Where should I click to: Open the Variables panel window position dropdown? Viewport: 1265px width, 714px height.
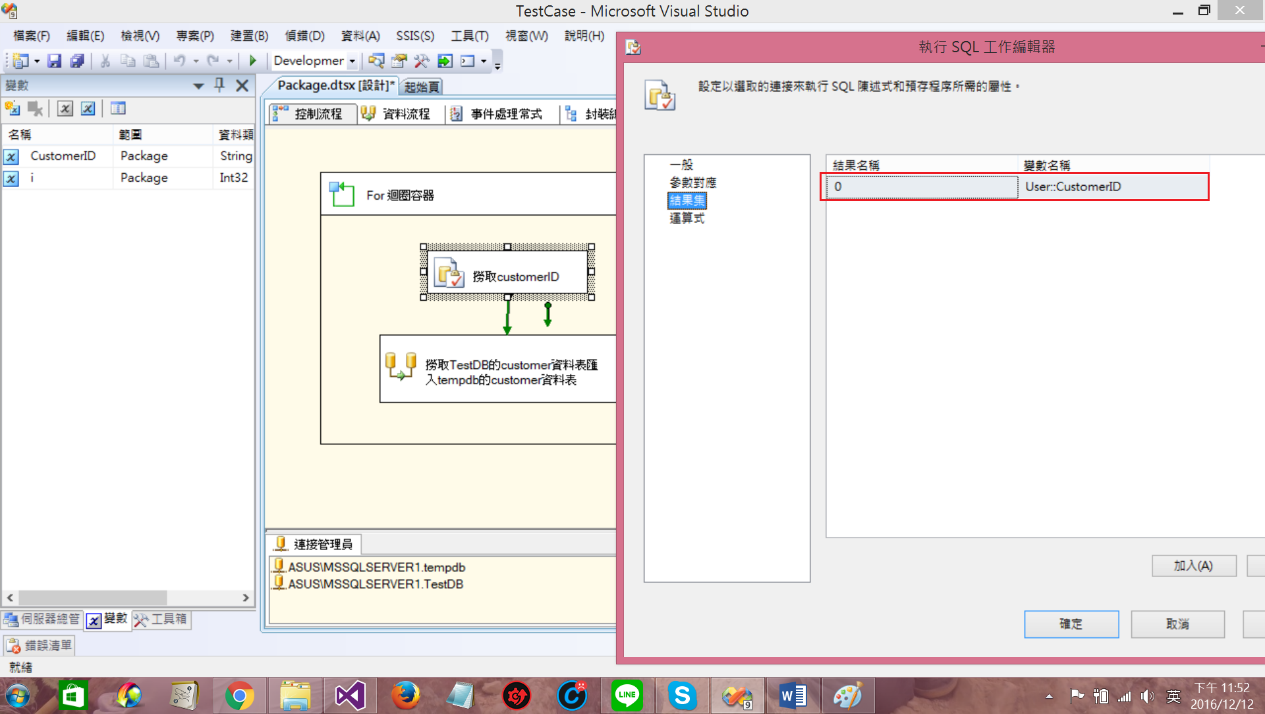(x=198, y=85)
